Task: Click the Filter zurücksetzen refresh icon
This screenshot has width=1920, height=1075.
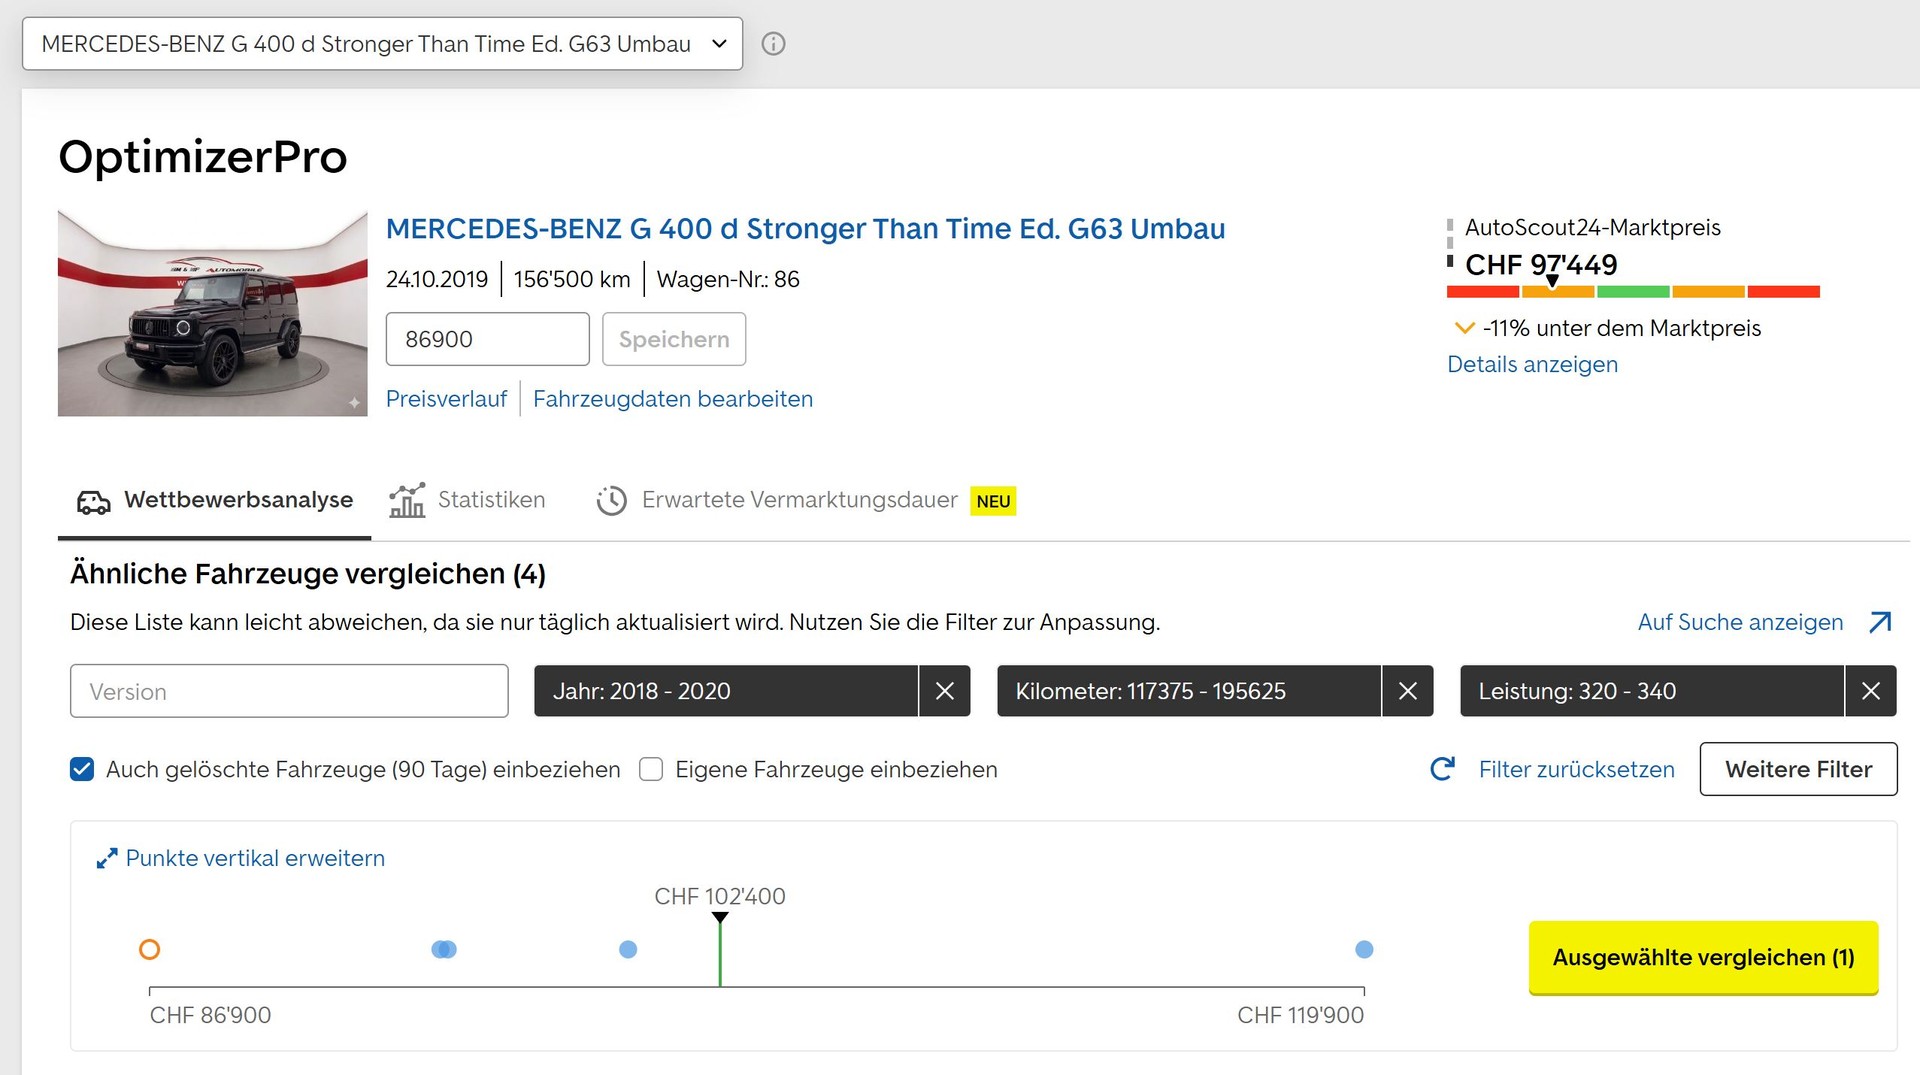Action: (x=1442, y=769)
